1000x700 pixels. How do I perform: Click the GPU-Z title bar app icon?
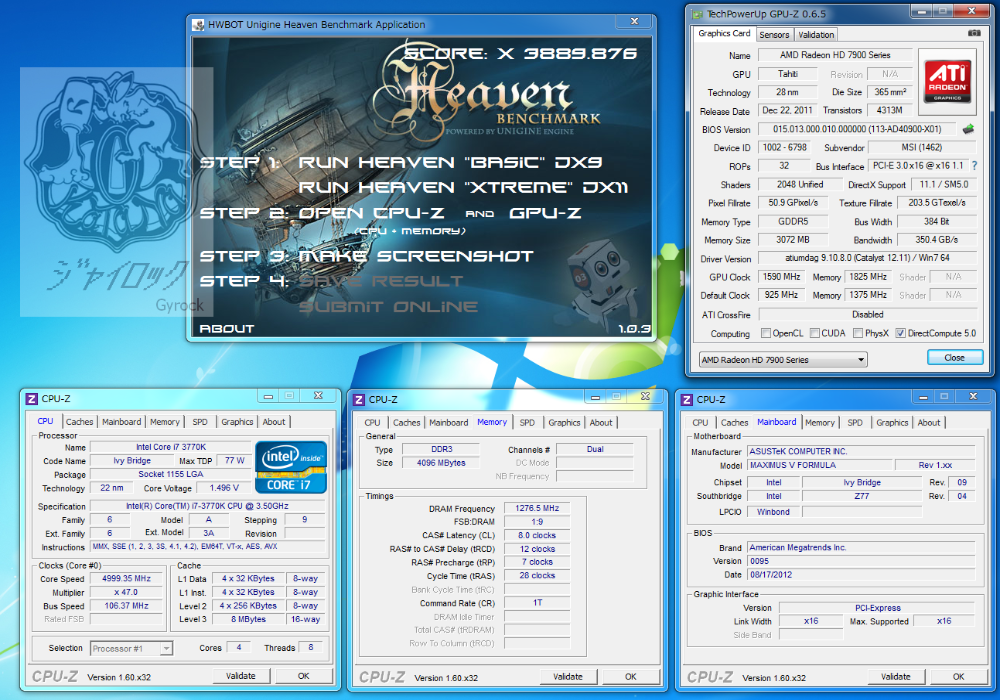coord(697,13)
